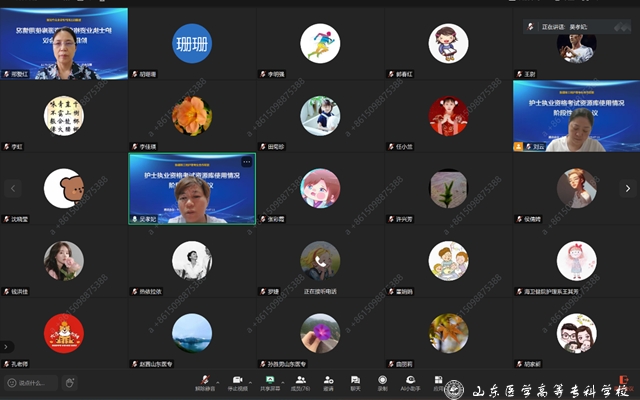Click name label under pink doll girl avatar
Image resolution: width=640 pixels, height=400 pixels.
551,291
